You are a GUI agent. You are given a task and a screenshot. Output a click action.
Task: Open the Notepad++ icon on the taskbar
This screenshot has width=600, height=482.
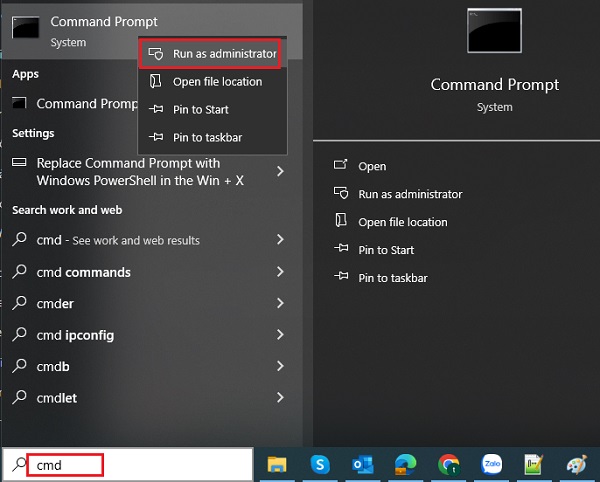(x=534, y=464)
